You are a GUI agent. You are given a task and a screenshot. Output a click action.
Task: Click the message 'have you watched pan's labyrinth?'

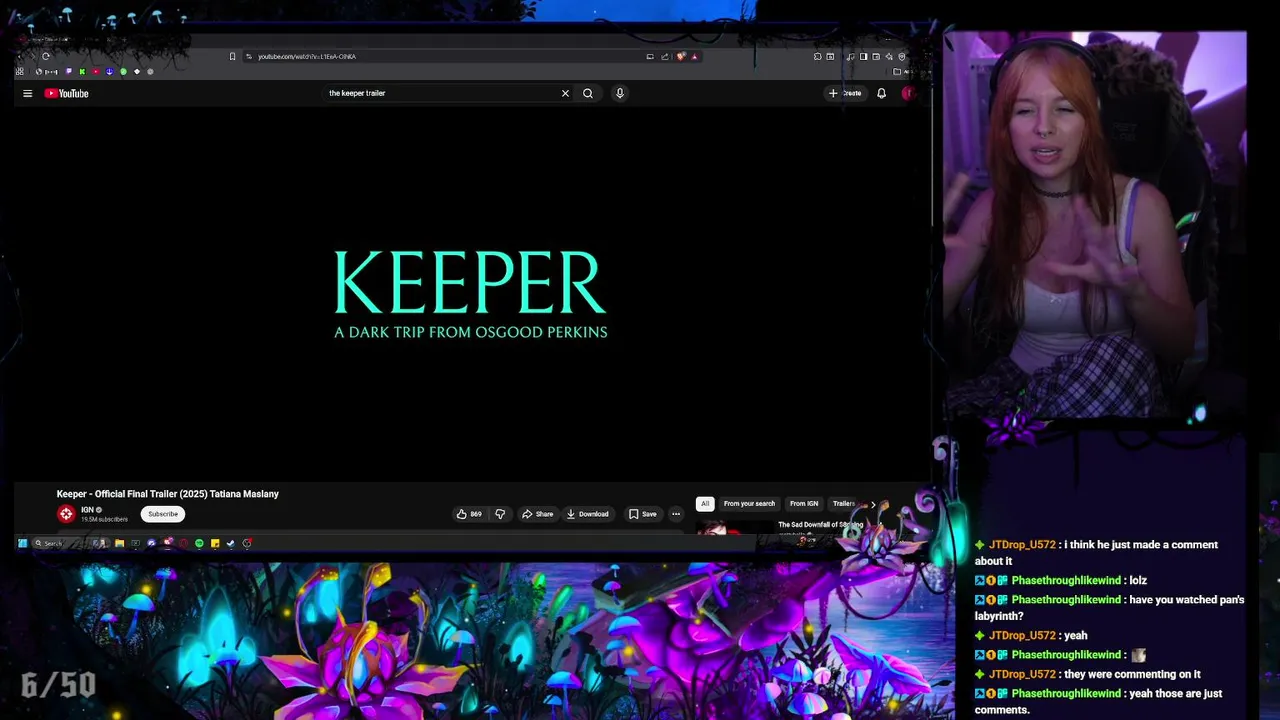(x=1110, y=608)
